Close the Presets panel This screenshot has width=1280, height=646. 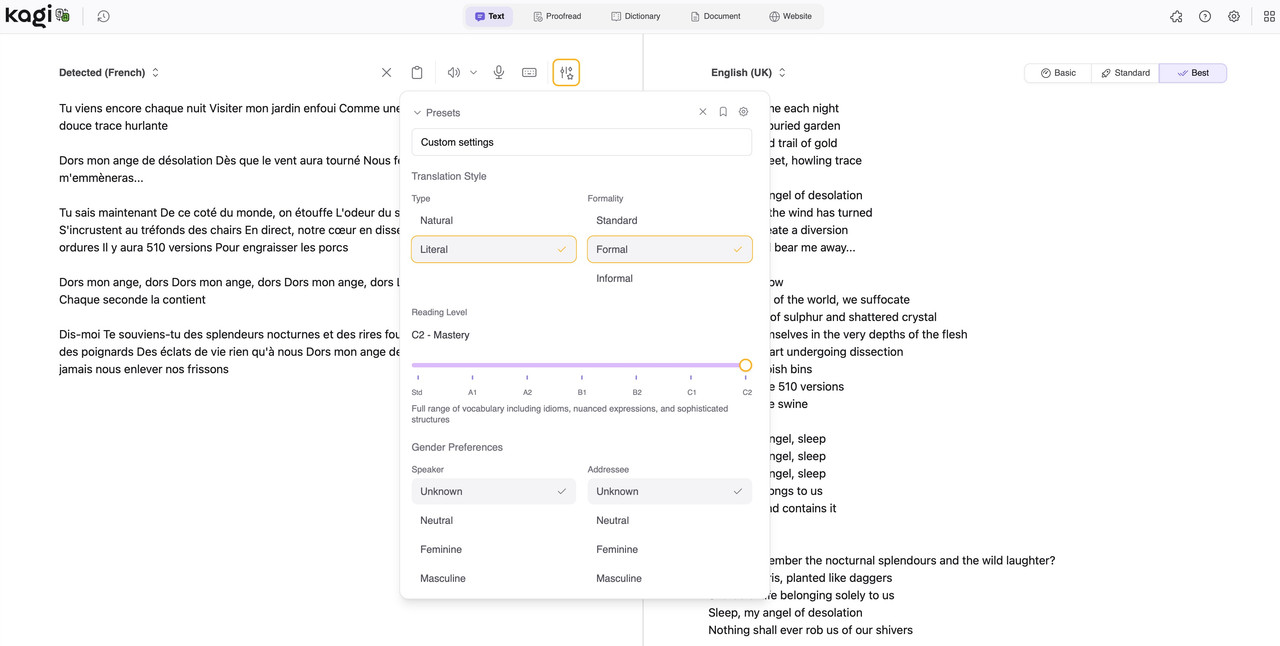coord(703,112)
